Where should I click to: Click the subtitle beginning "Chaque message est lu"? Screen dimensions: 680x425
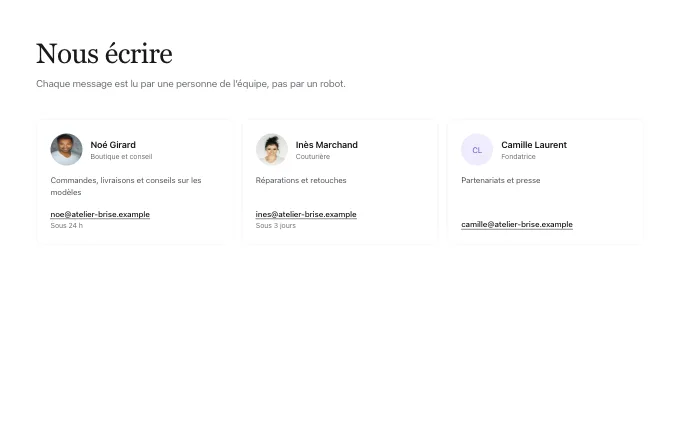(191, 84)
